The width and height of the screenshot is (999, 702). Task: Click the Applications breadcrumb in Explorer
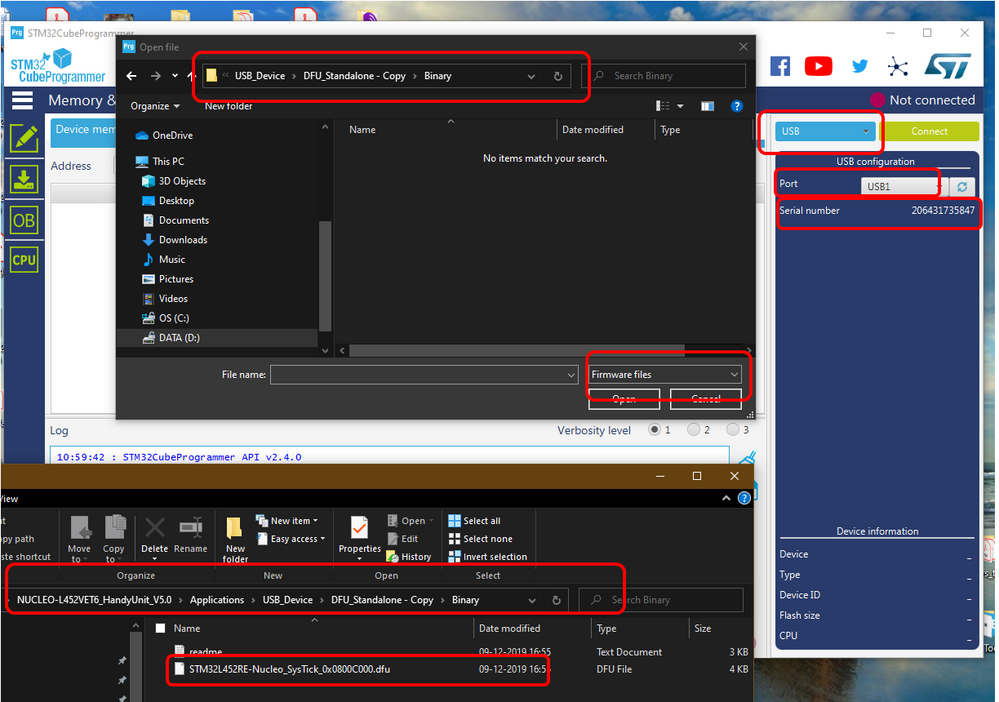pos(217,600)
